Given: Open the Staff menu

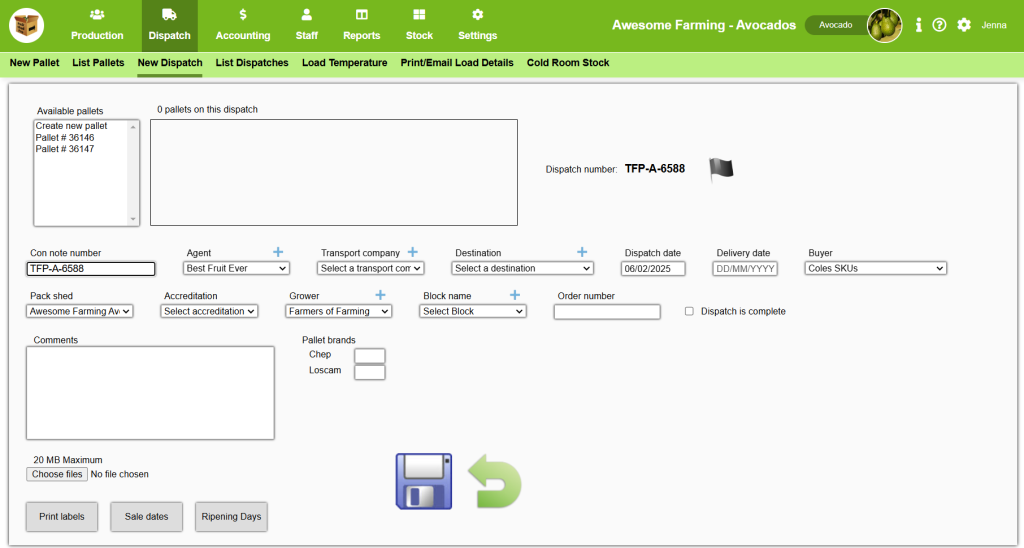Looking at the screenshot, I should point(306,26).
